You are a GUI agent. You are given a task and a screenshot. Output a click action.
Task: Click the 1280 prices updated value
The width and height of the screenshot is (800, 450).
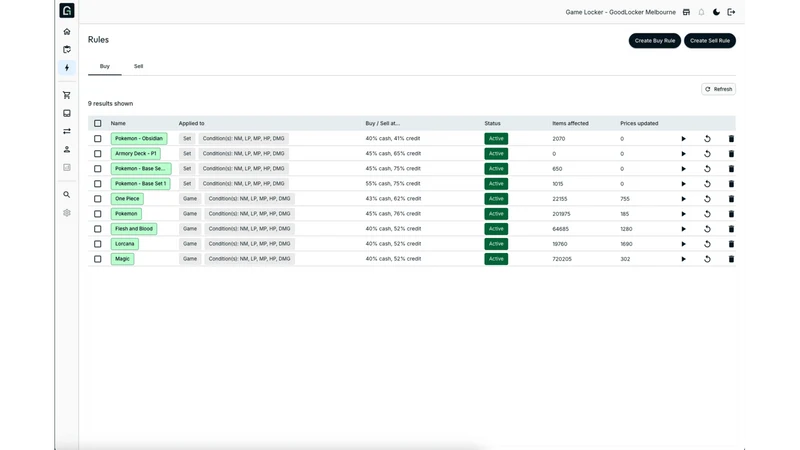coord(626,229)
